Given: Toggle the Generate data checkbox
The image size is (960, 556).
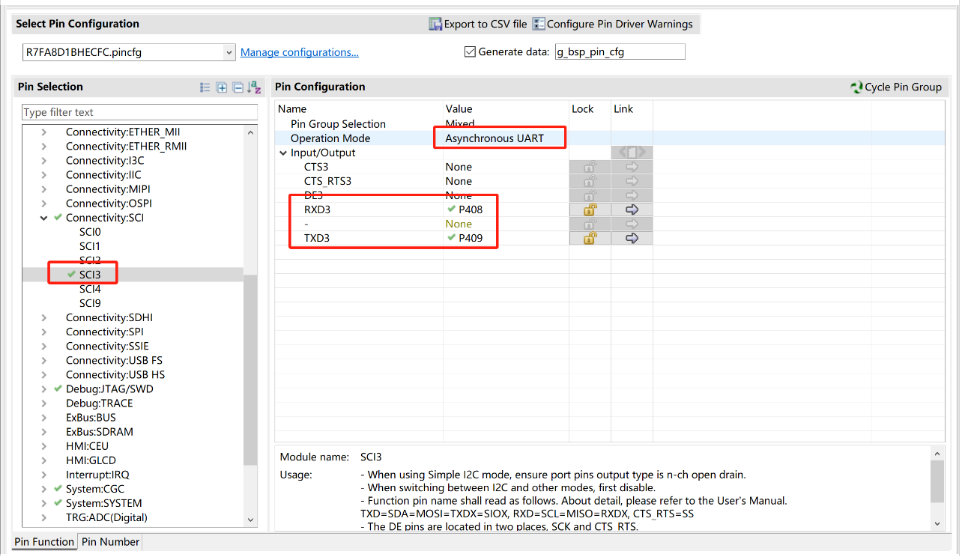Looking at the screenshot, I should tap(470, 51).
